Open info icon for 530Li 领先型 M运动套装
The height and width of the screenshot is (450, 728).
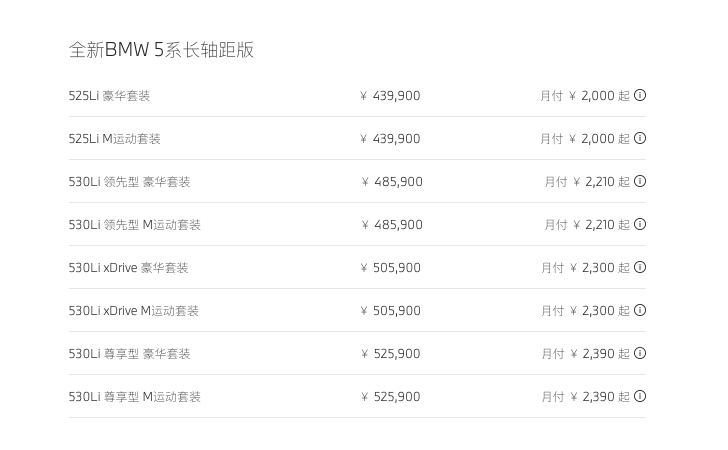640,224
